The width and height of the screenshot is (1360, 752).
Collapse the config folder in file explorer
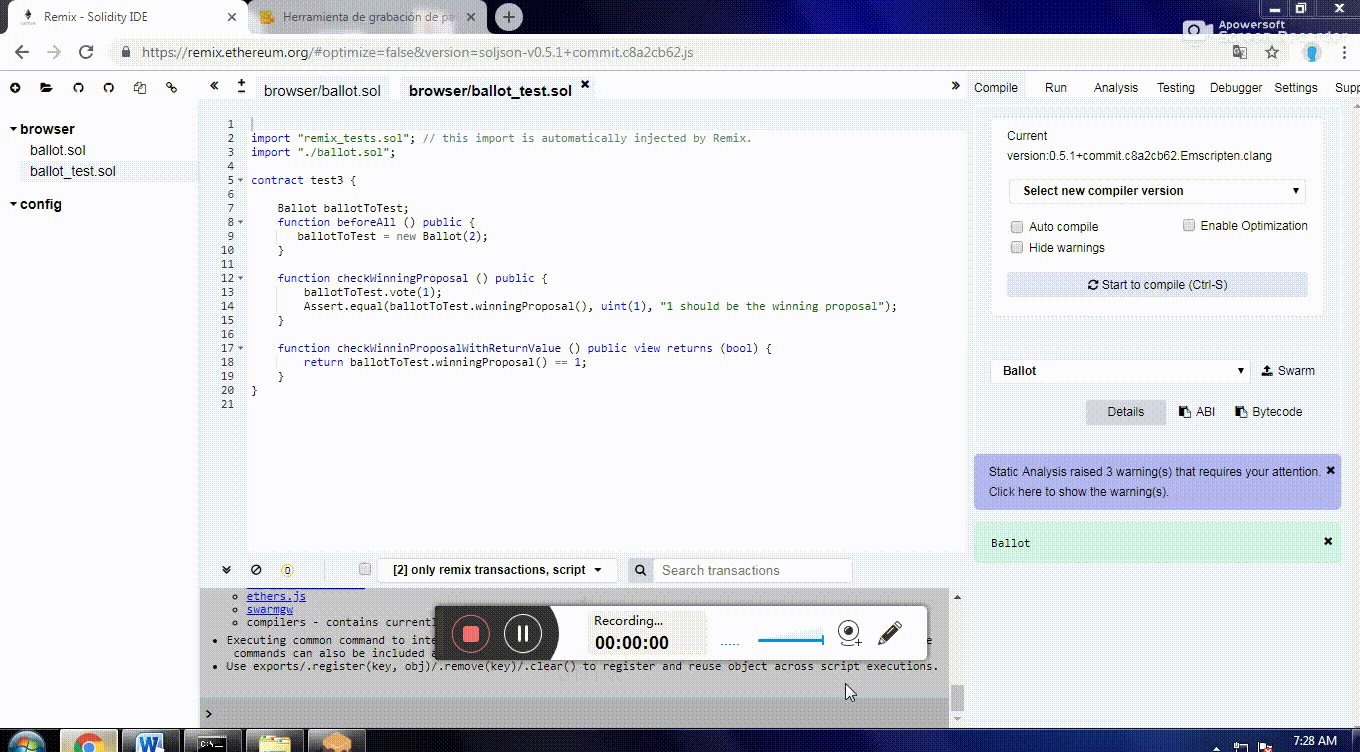click(x=14, y=204)
